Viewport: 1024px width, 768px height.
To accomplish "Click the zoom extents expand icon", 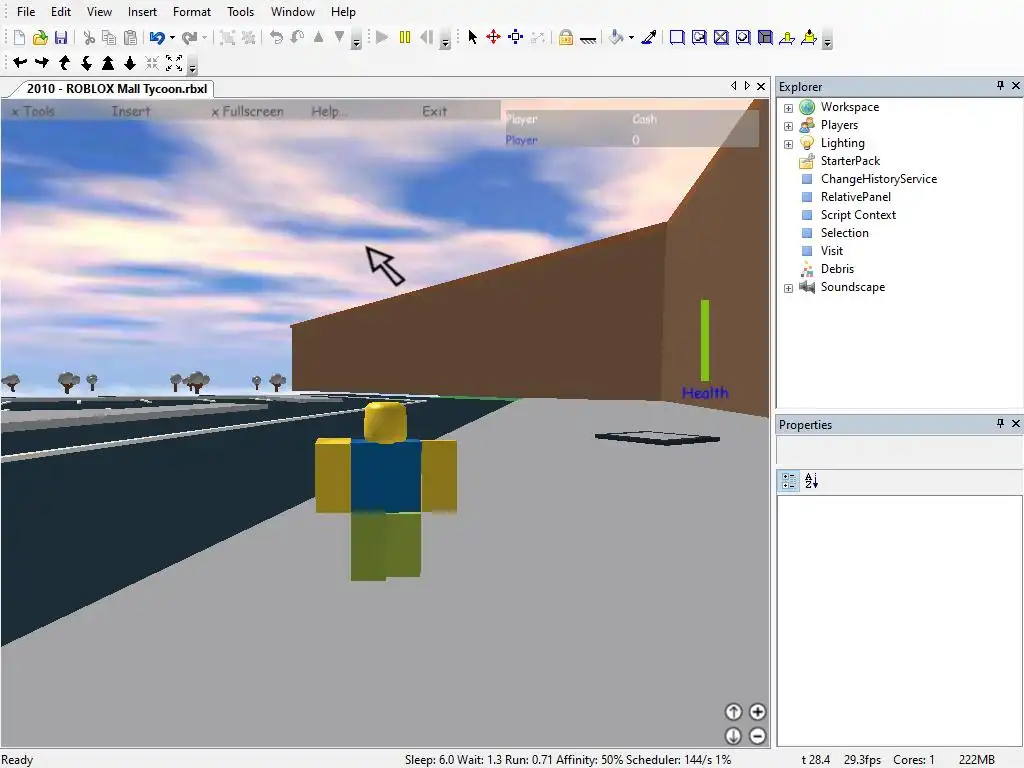I will click(174, 63).
